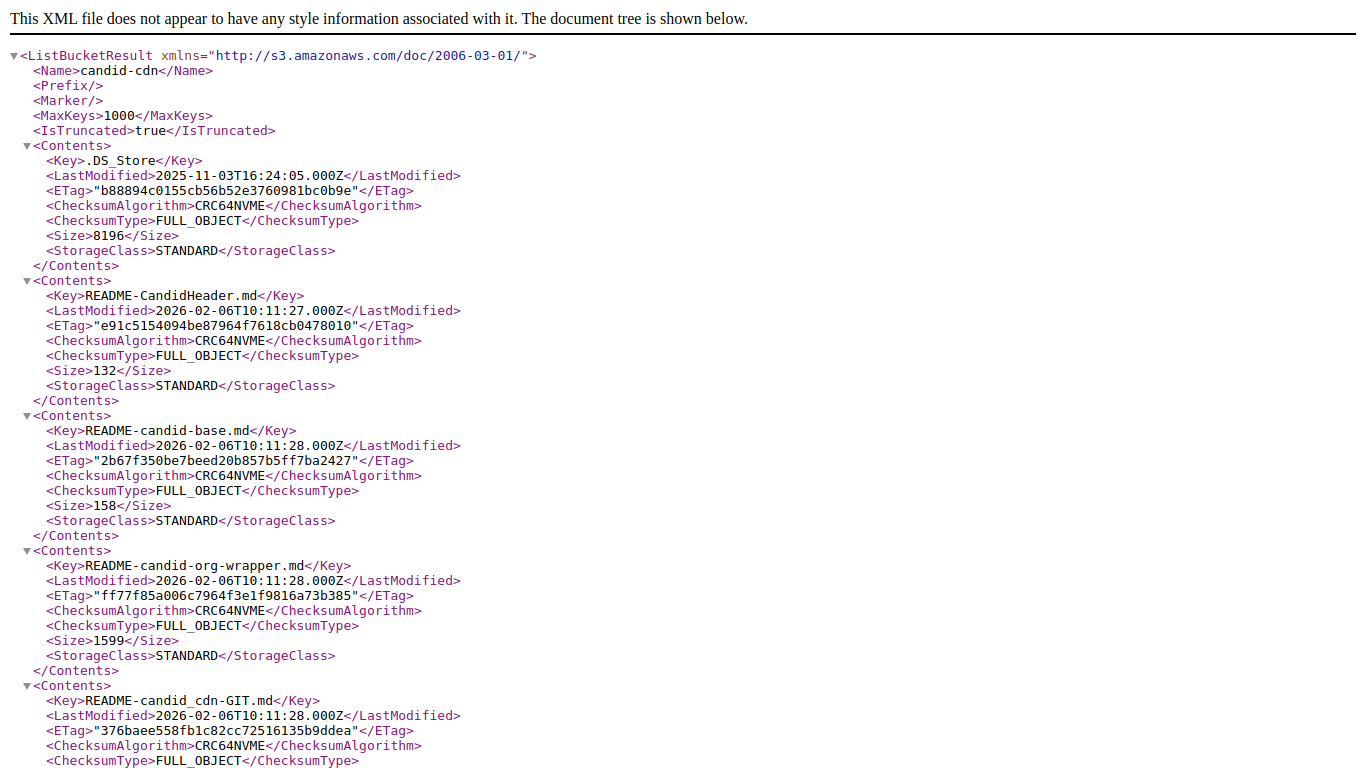
Task: Click the Size value 8196
Action: click(108, 236)
